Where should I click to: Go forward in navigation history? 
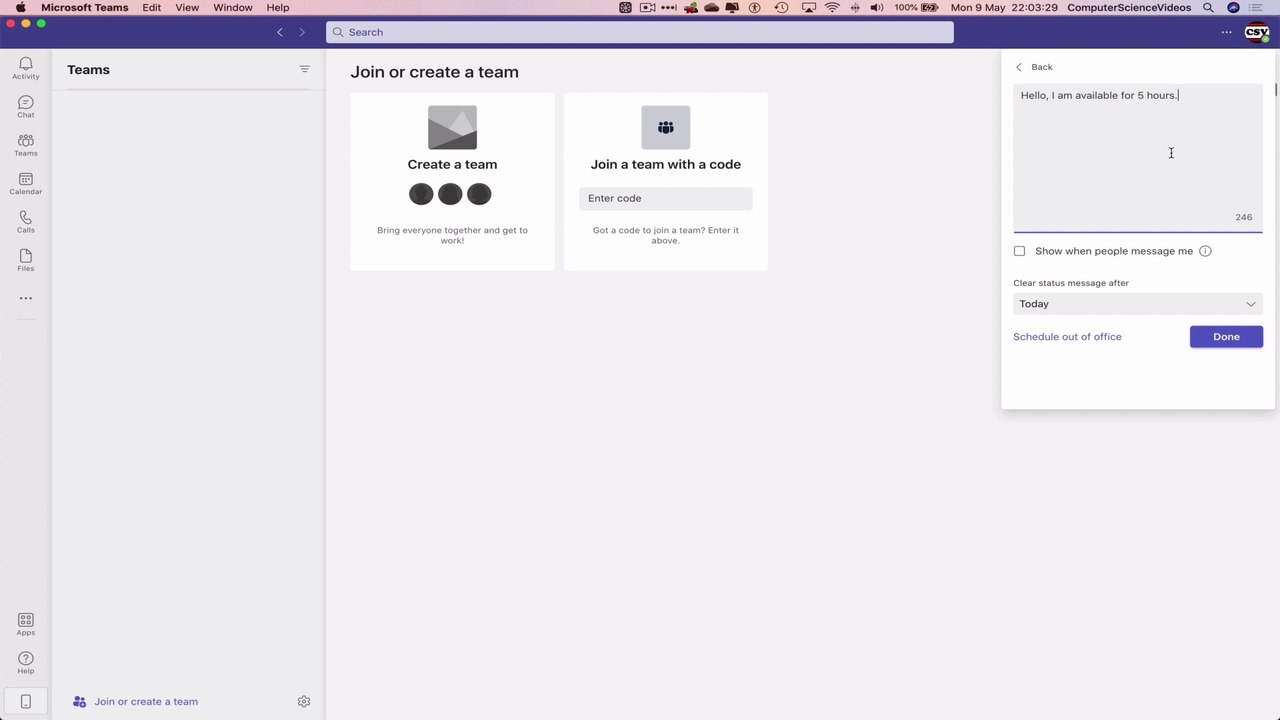click(x=302, y=32)
